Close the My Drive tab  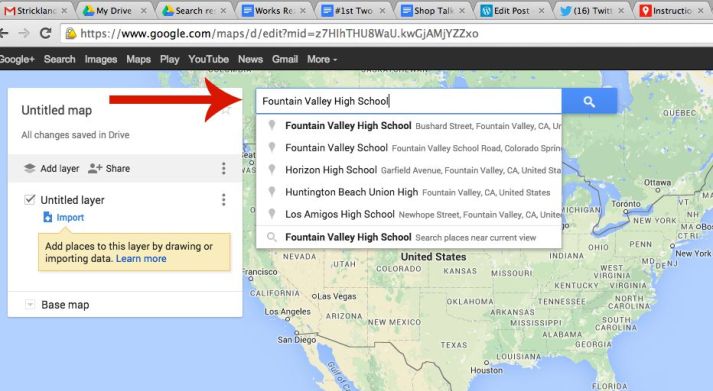pyautogui.click(x=143, y=10)
